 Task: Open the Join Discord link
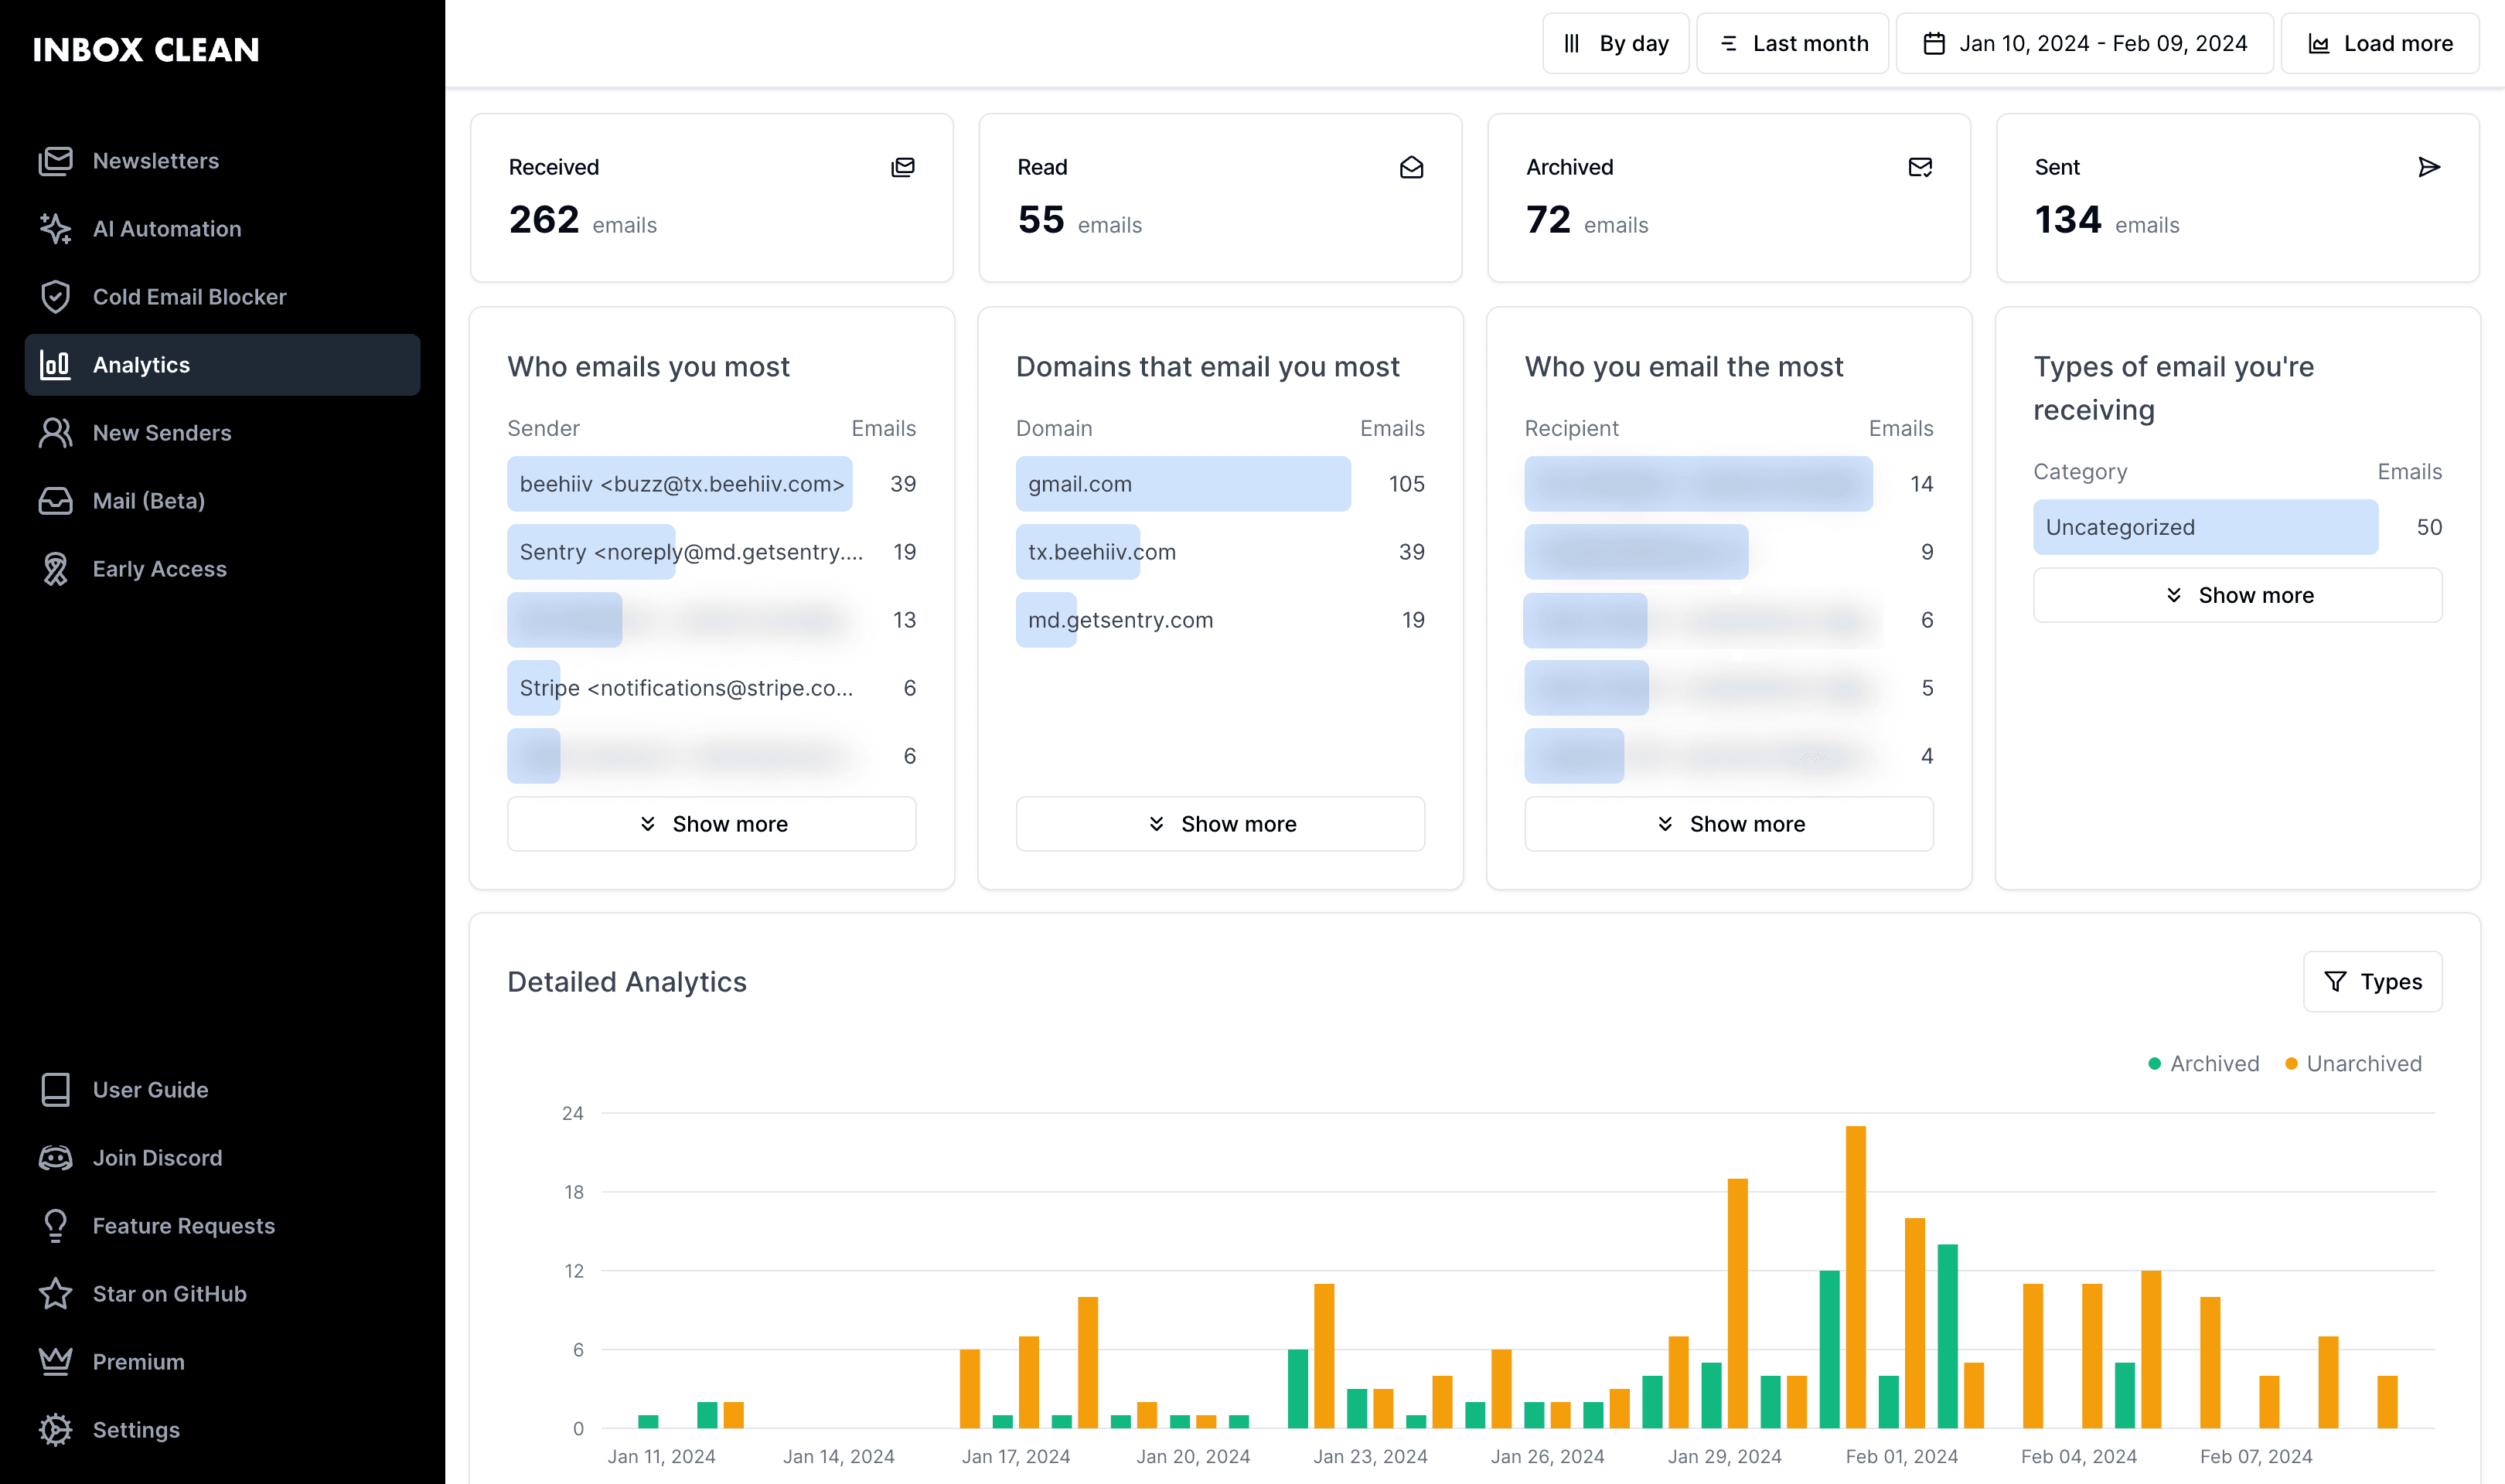[x=222, y=1158]
